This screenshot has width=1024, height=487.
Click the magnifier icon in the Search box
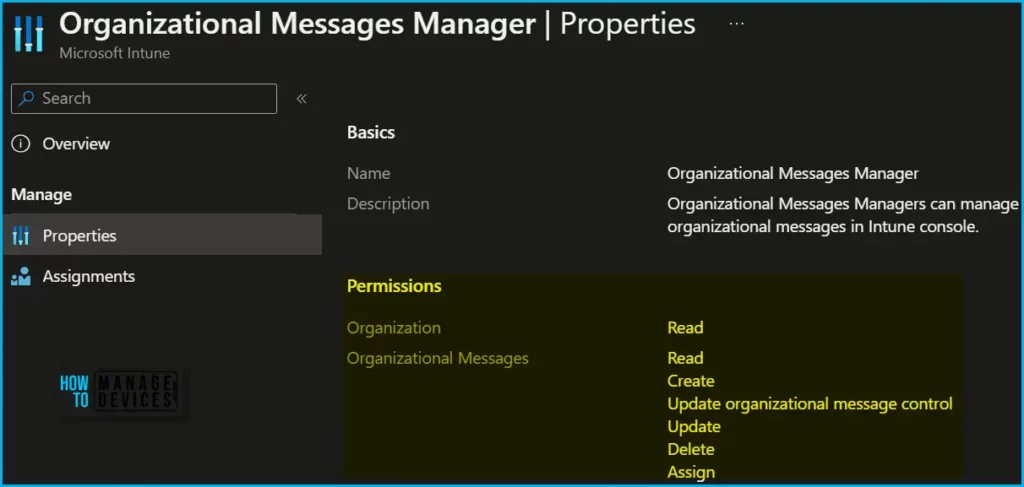26,99
